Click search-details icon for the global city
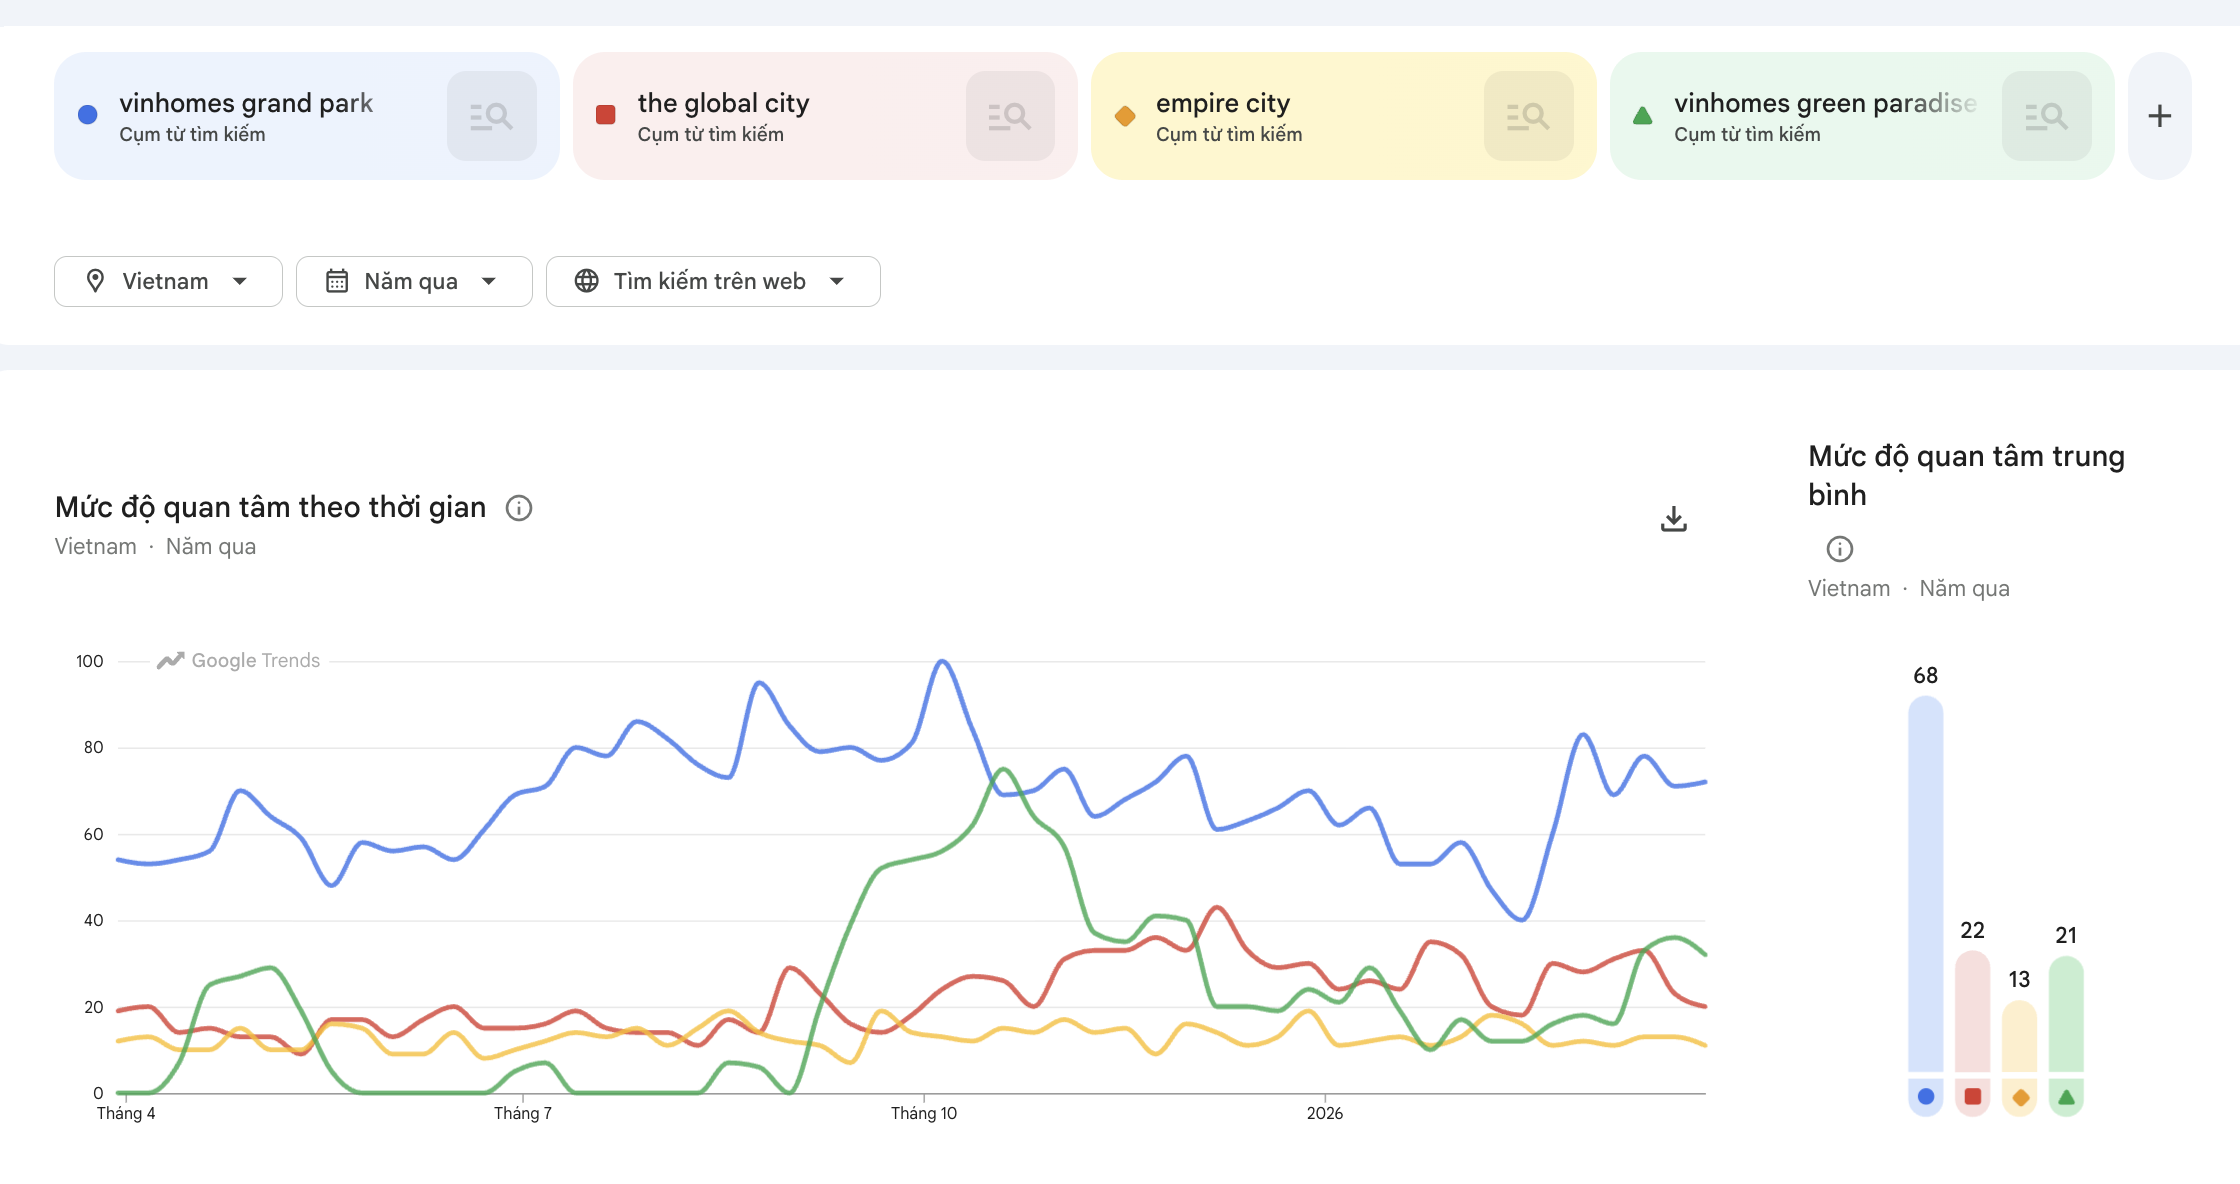The height and width of the screenshot is (1184, 2240). 1009,116
